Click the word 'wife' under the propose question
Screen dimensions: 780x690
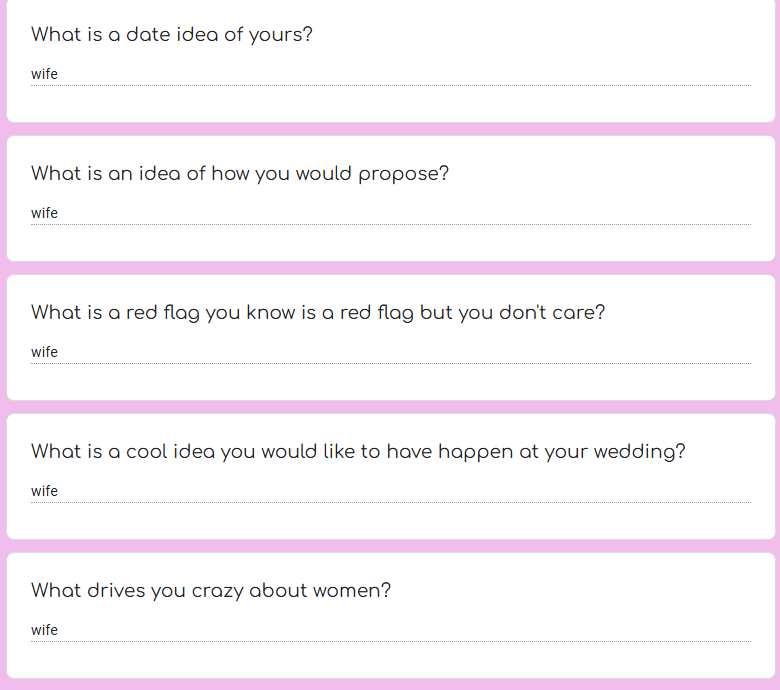[44, 213]
